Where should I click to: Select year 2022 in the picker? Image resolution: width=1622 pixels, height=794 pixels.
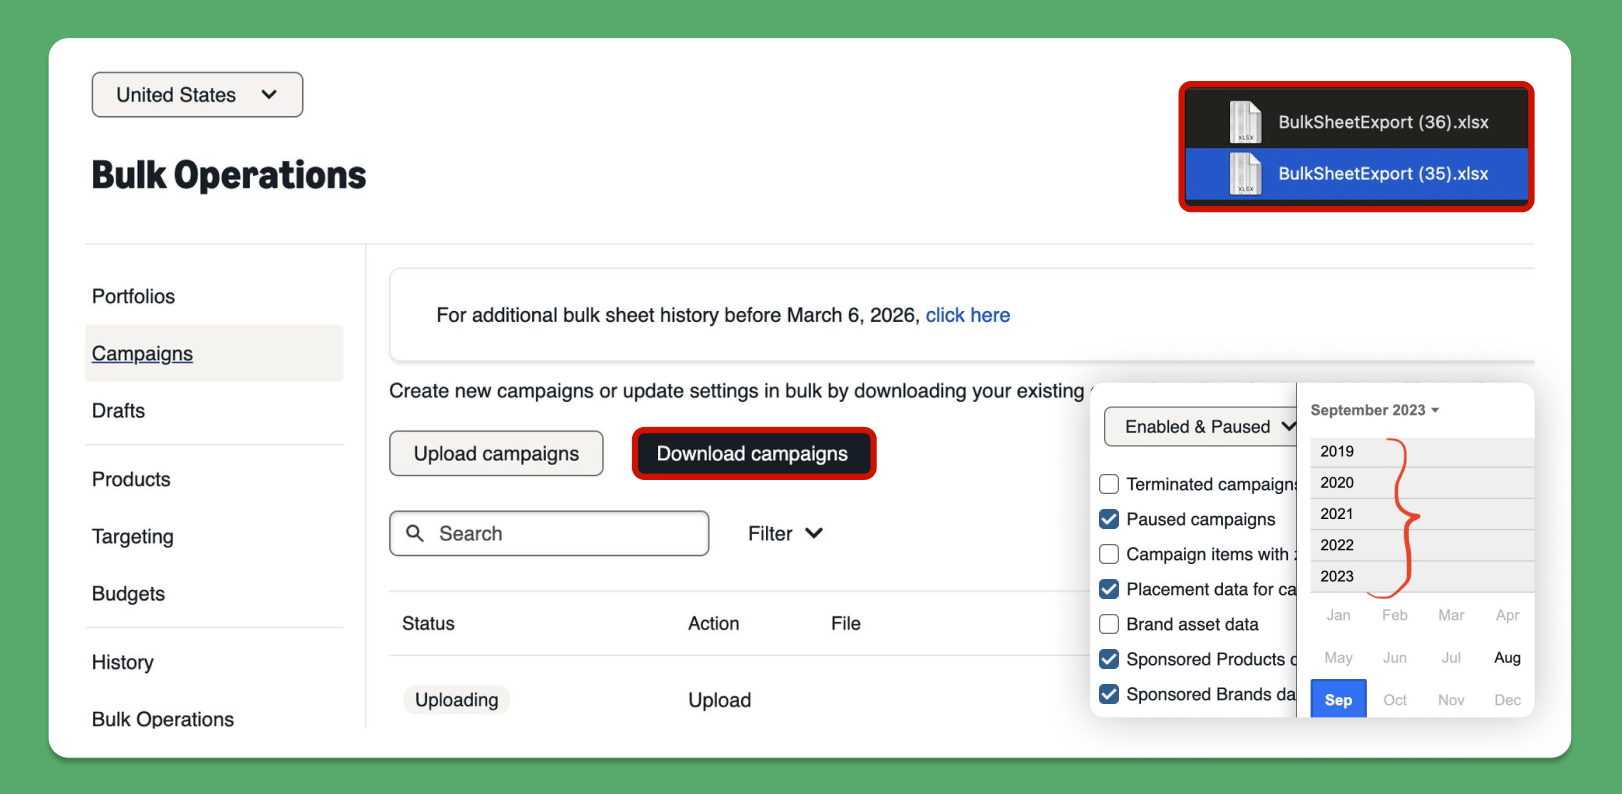pos(1422,545)
